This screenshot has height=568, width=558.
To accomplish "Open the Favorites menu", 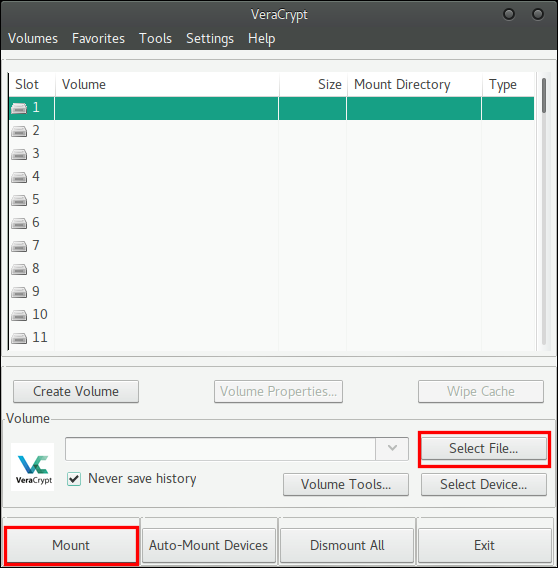I will pyautogui.click(x=98, y=38).
